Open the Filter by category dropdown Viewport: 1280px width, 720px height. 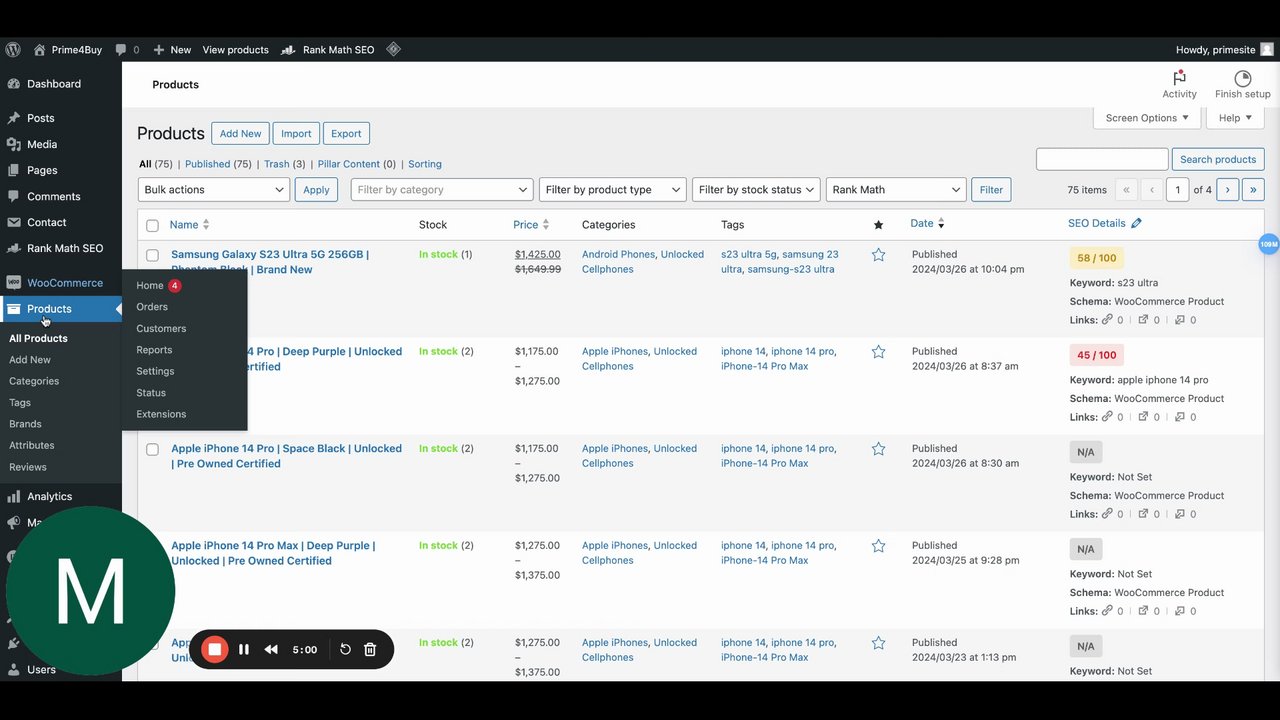[x=442, y=190]
